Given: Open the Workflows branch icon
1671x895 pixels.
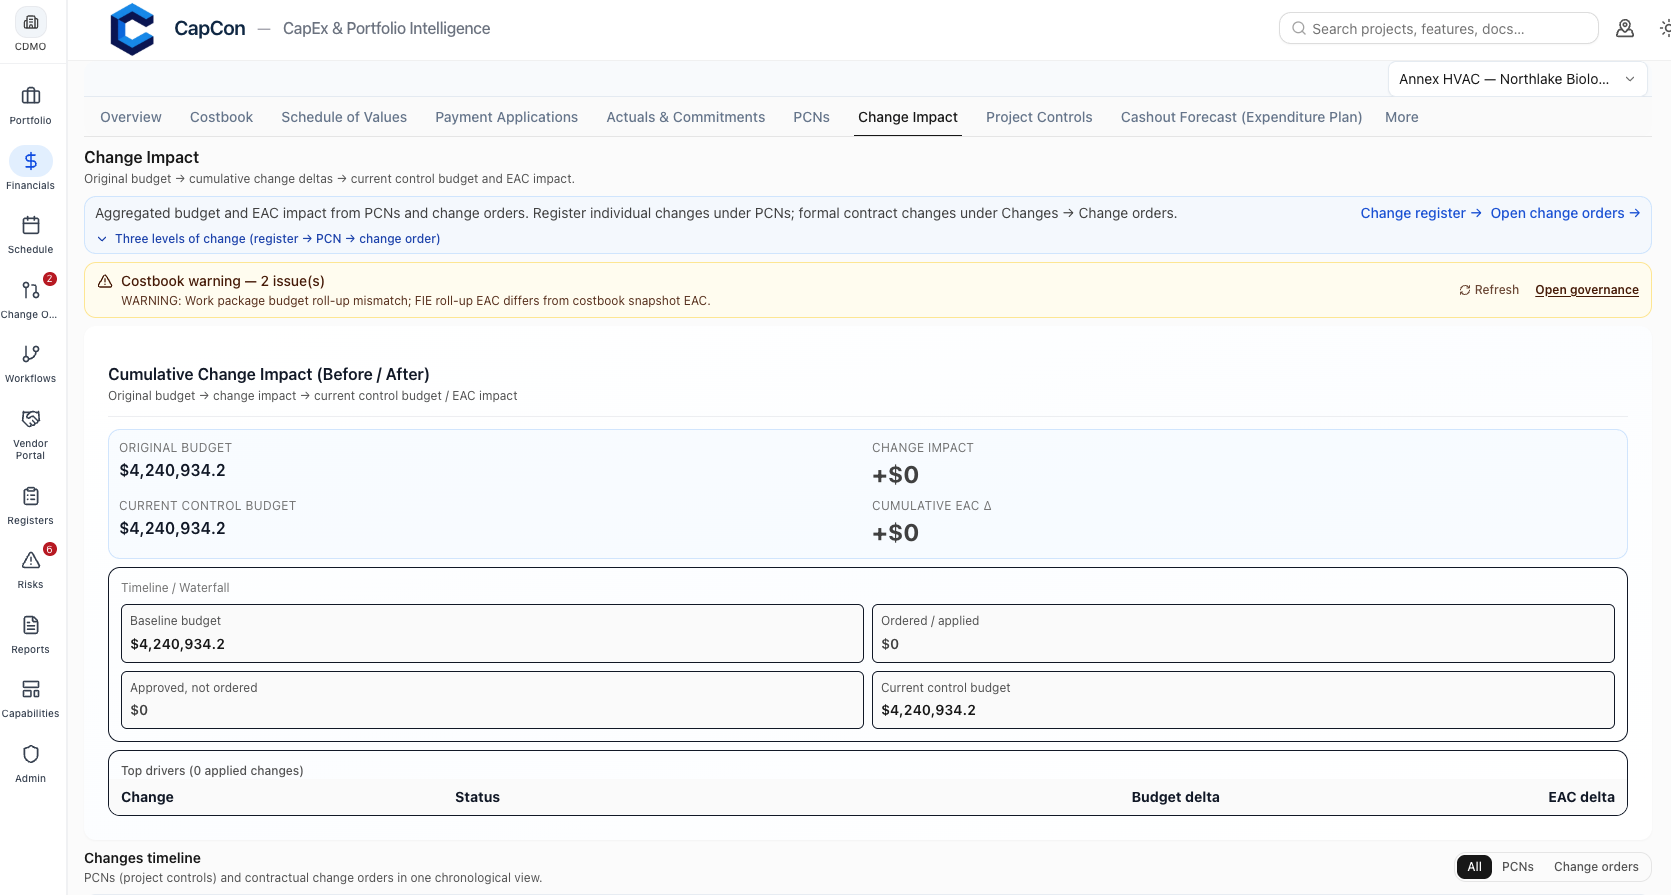Looking at the screenshot, I should pyautogui.click(x=31, y=354).
